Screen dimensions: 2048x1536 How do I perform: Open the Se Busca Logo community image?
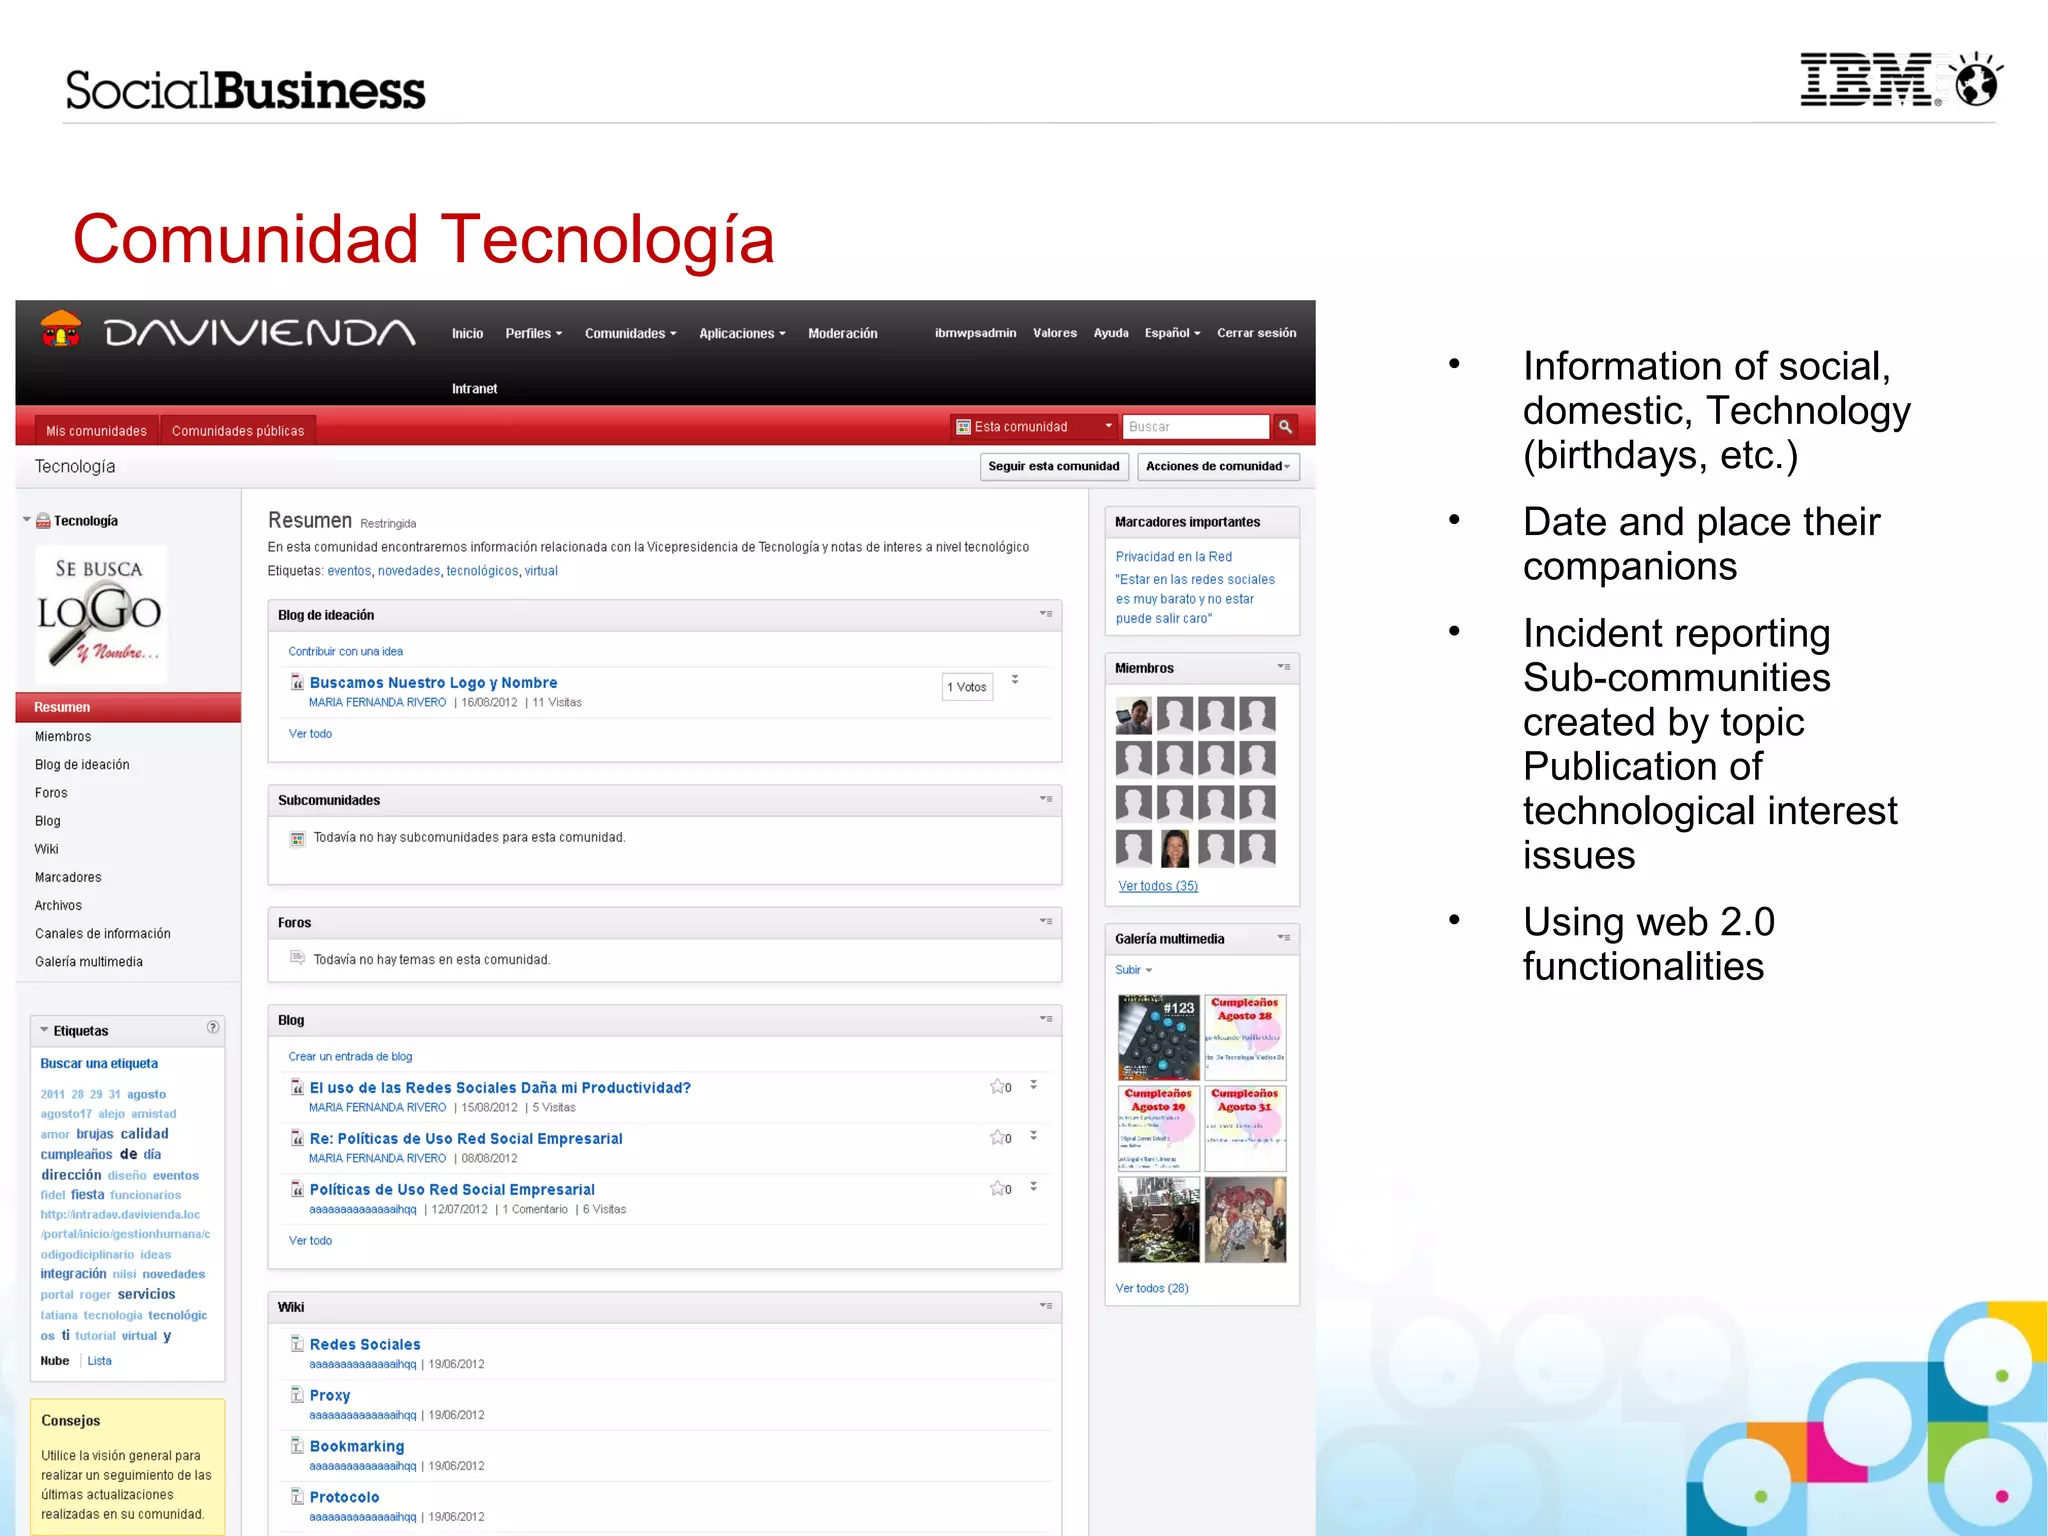101,614
